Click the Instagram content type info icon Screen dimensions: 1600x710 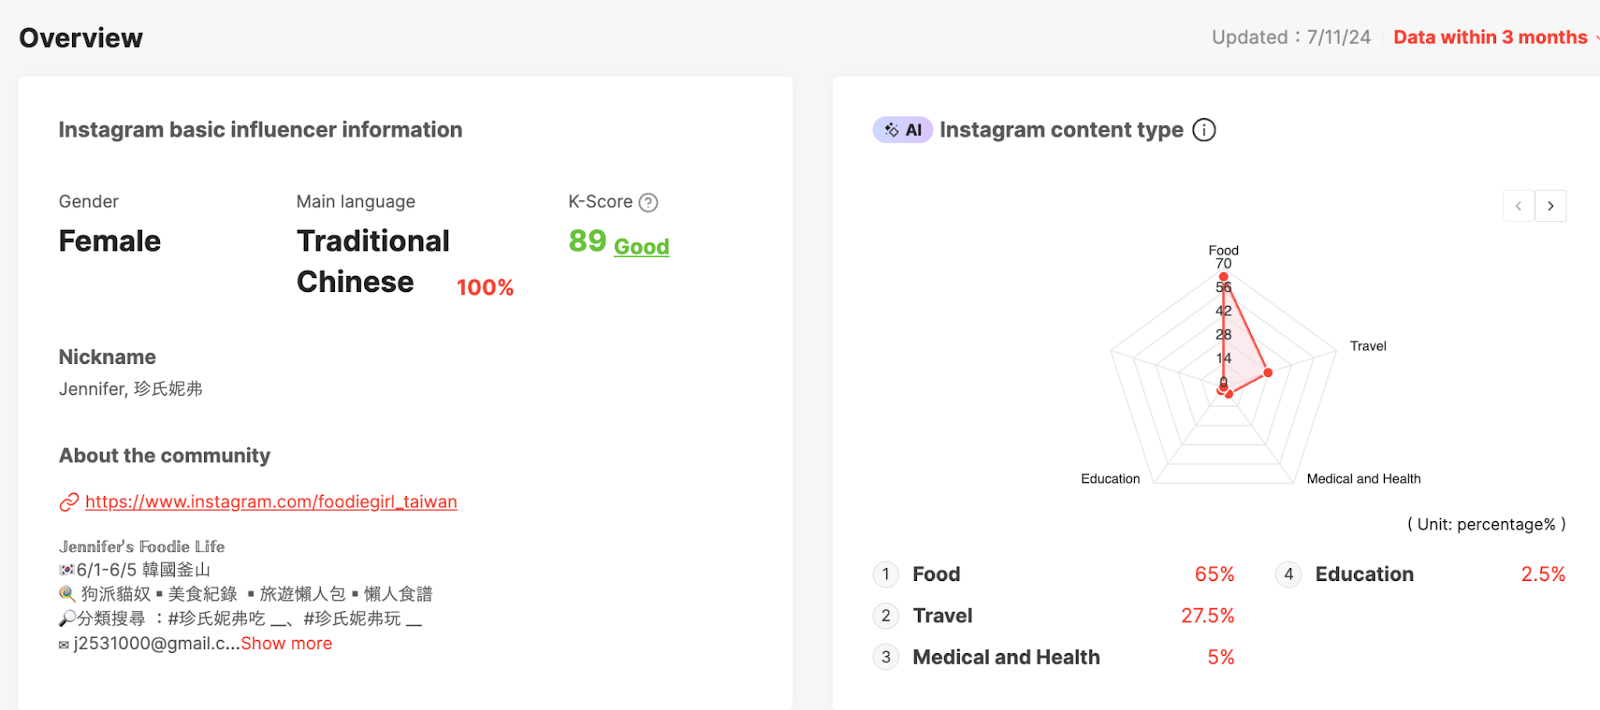(x=1204, y=130)
